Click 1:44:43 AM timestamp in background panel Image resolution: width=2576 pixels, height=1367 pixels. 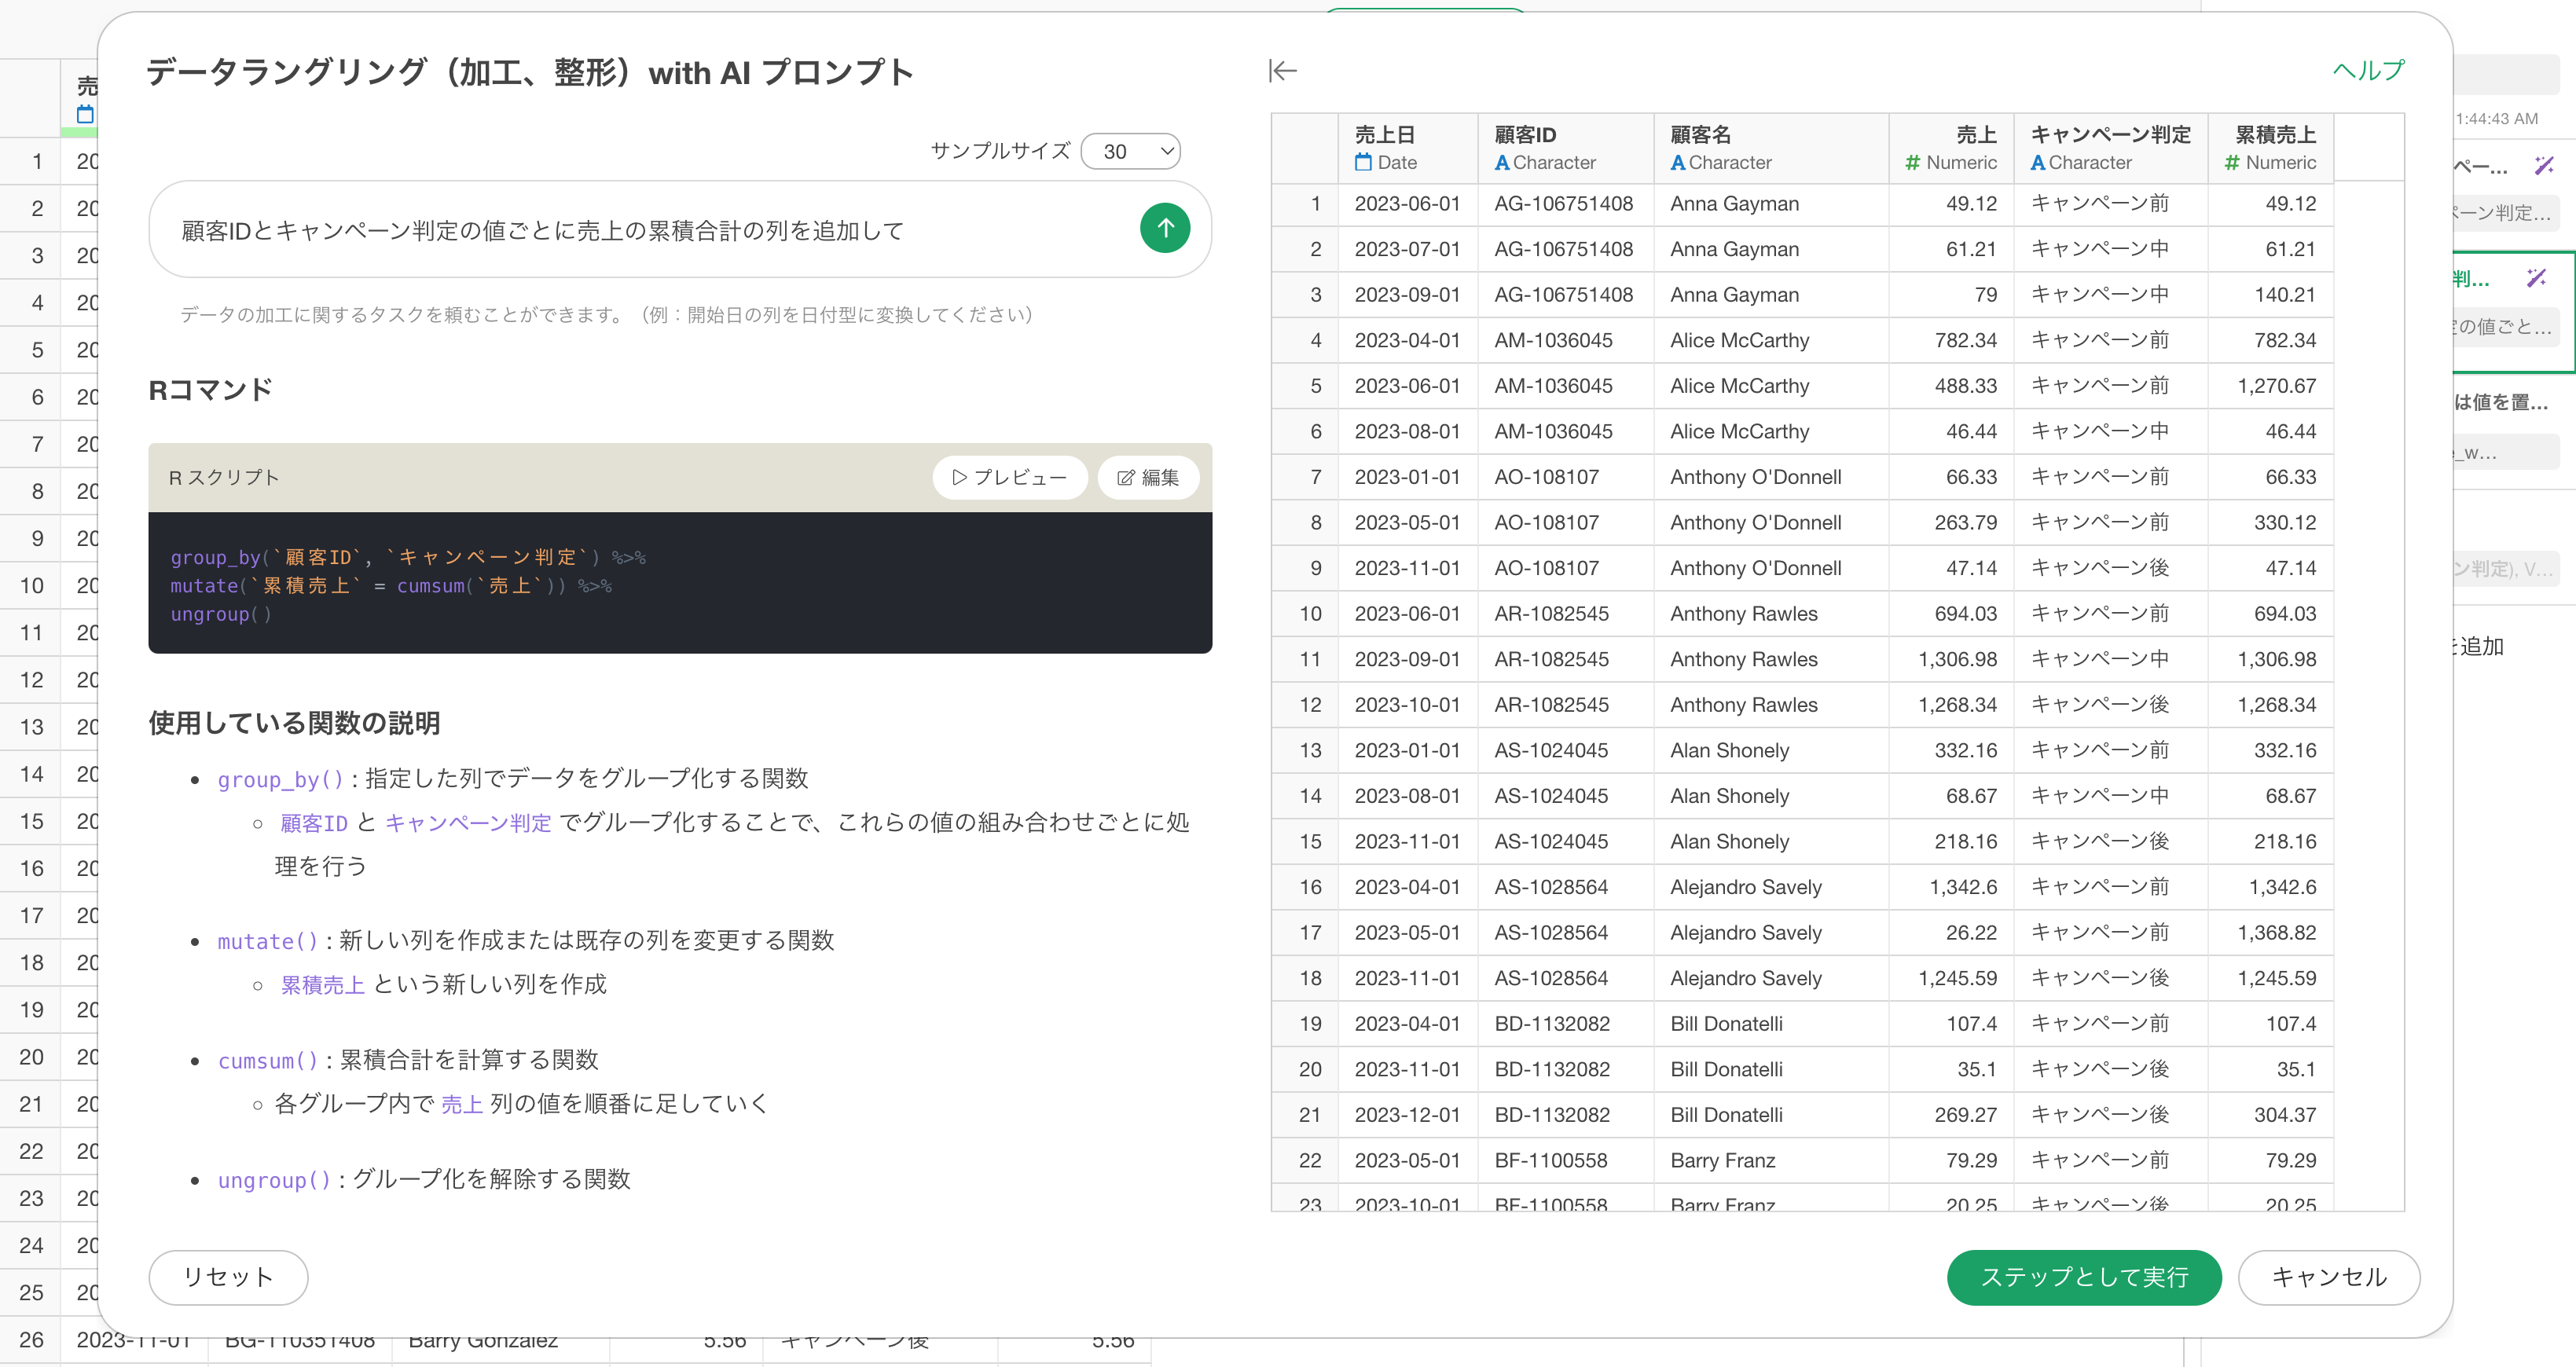coord(2496,119)
